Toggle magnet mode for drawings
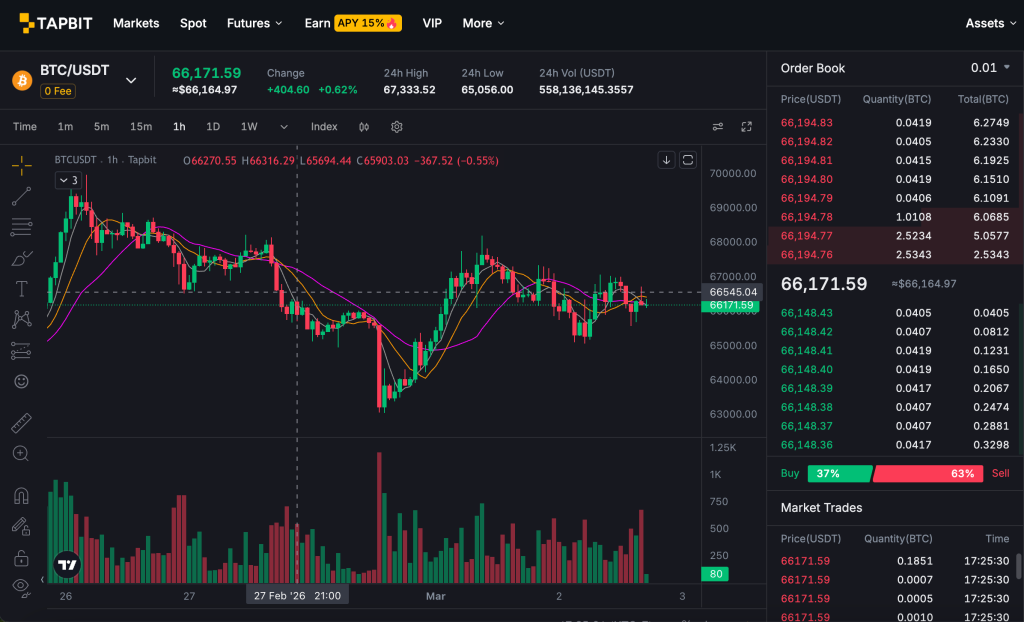This screenshot has width=1024, height=622. pyautogui.click(x=21, y=495)
